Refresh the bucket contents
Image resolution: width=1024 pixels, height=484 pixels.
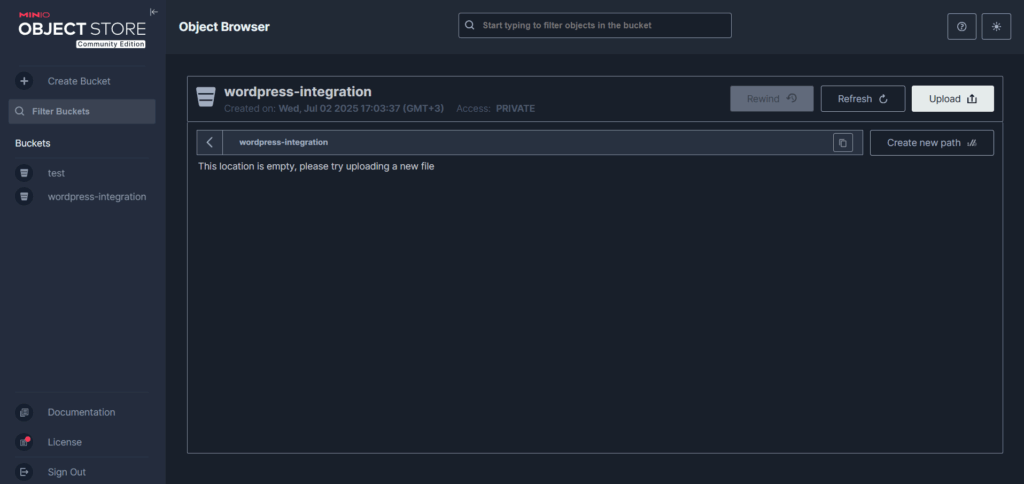[x=863, y=99]
